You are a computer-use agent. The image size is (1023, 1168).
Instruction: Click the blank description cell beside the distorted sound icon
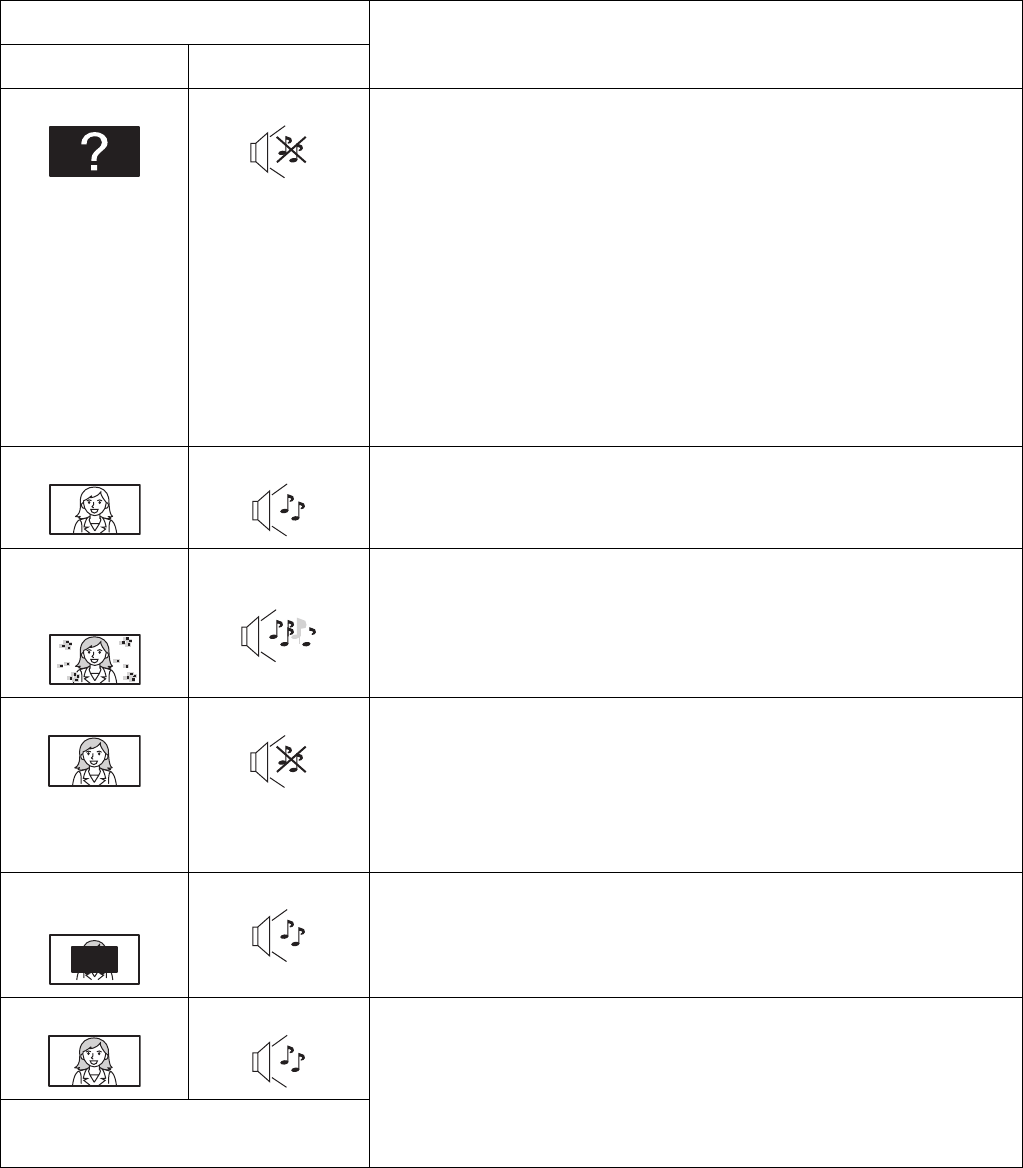pos(694,622)
